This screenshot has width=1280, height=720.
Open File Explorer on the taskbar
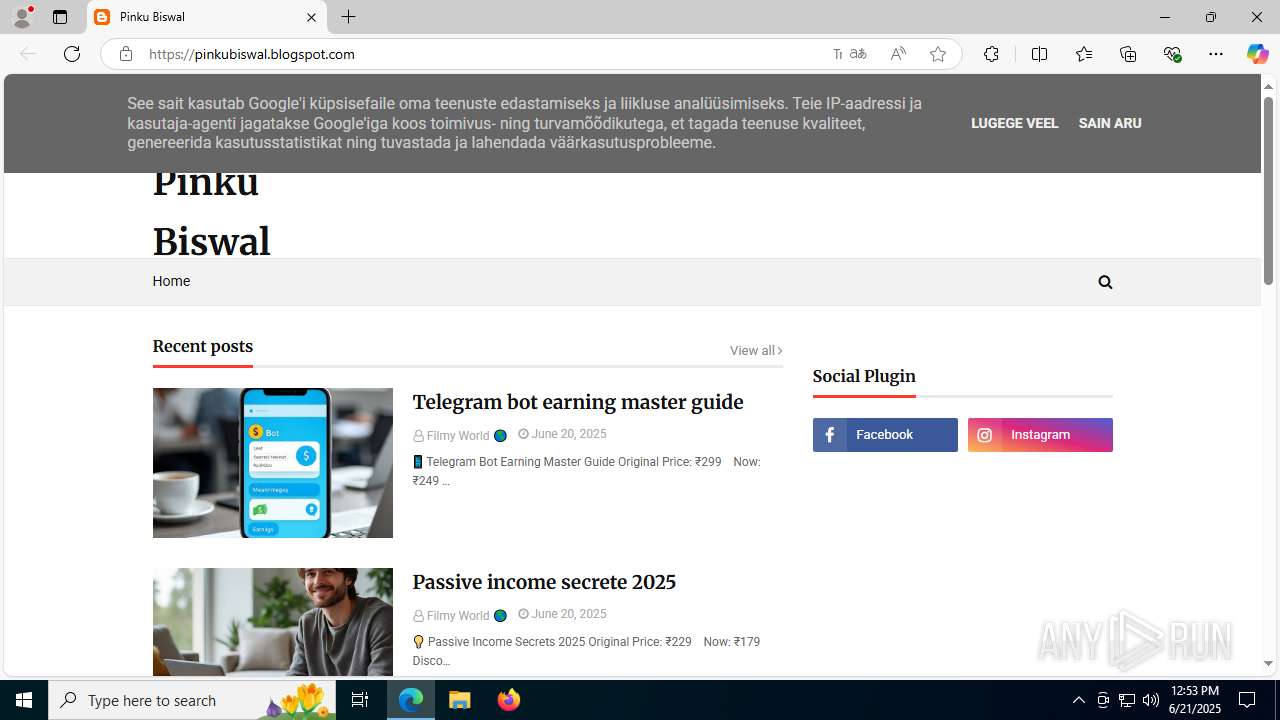click(460, 700)
